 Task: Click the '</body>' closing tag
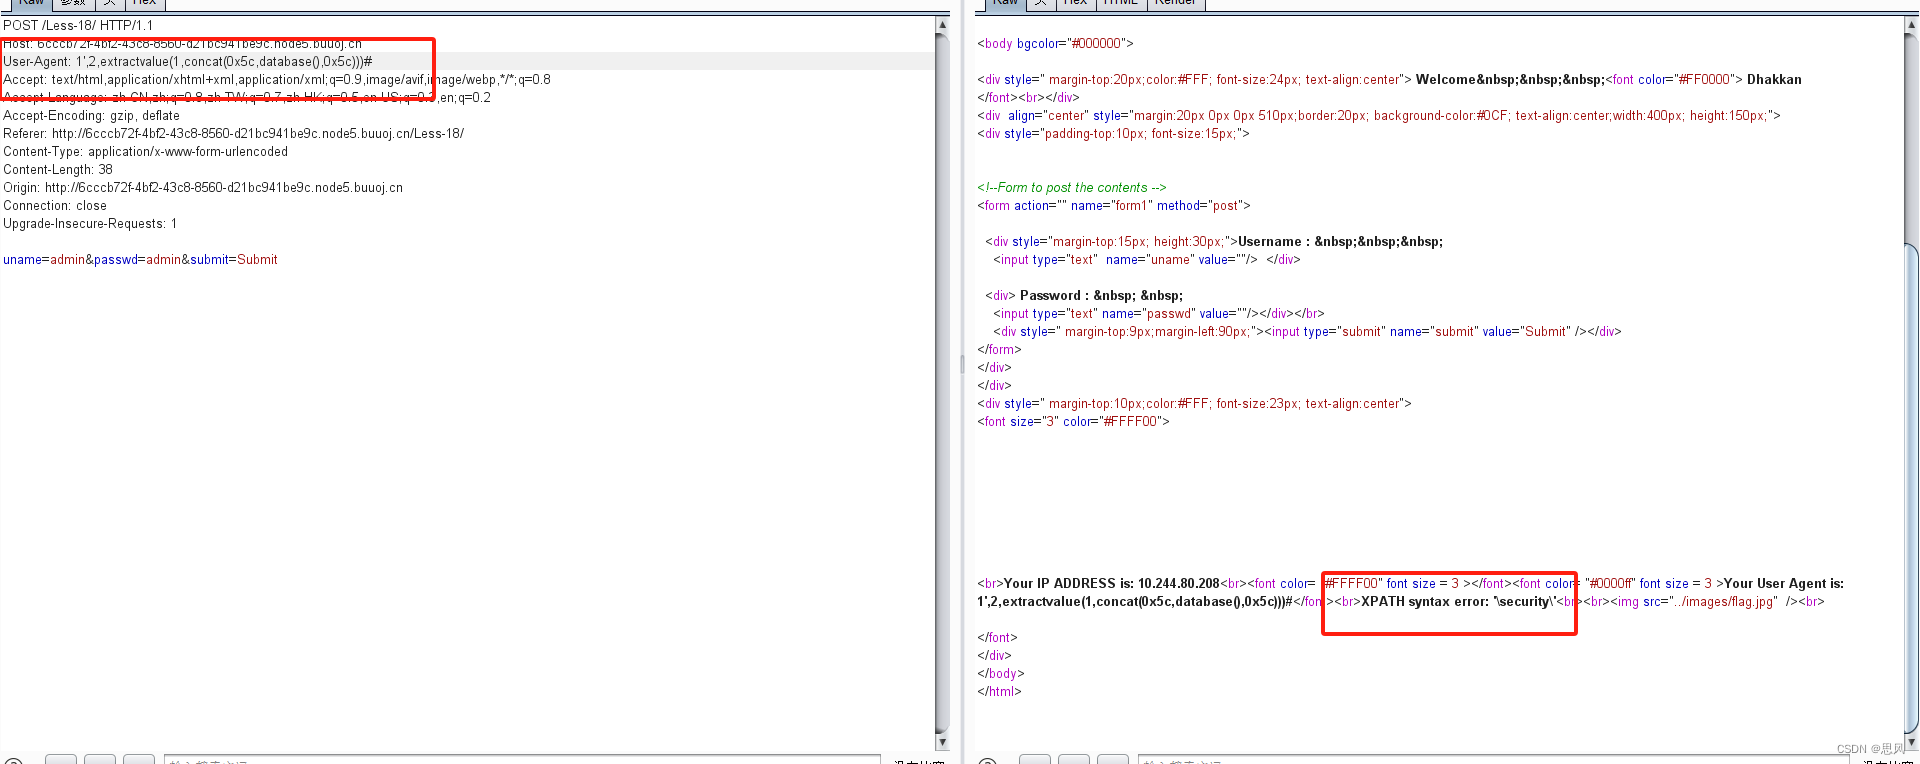[x=1000, y=673]
